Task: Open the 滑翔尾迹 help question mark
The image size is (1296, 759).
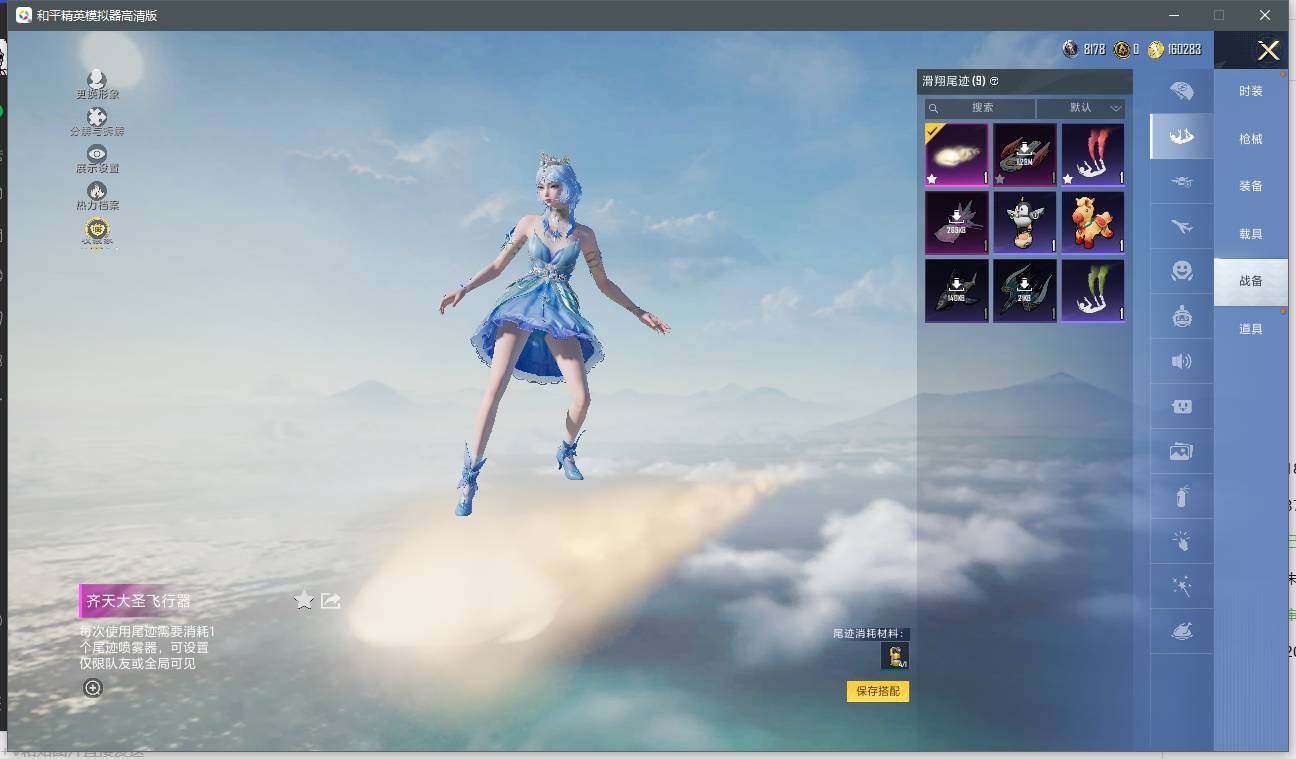Action: pyautogui.click(x=994, y=81)
